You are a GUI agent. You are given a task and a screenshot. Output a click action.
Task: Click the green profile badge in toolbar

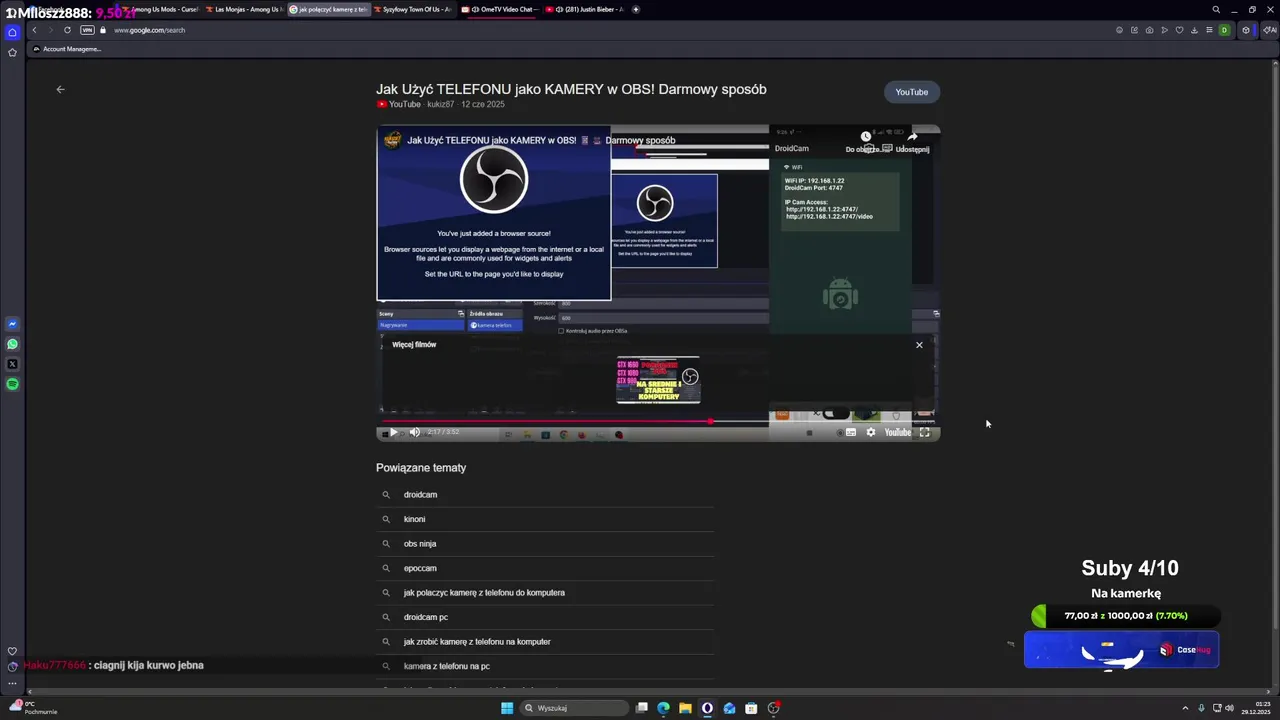1224,30
